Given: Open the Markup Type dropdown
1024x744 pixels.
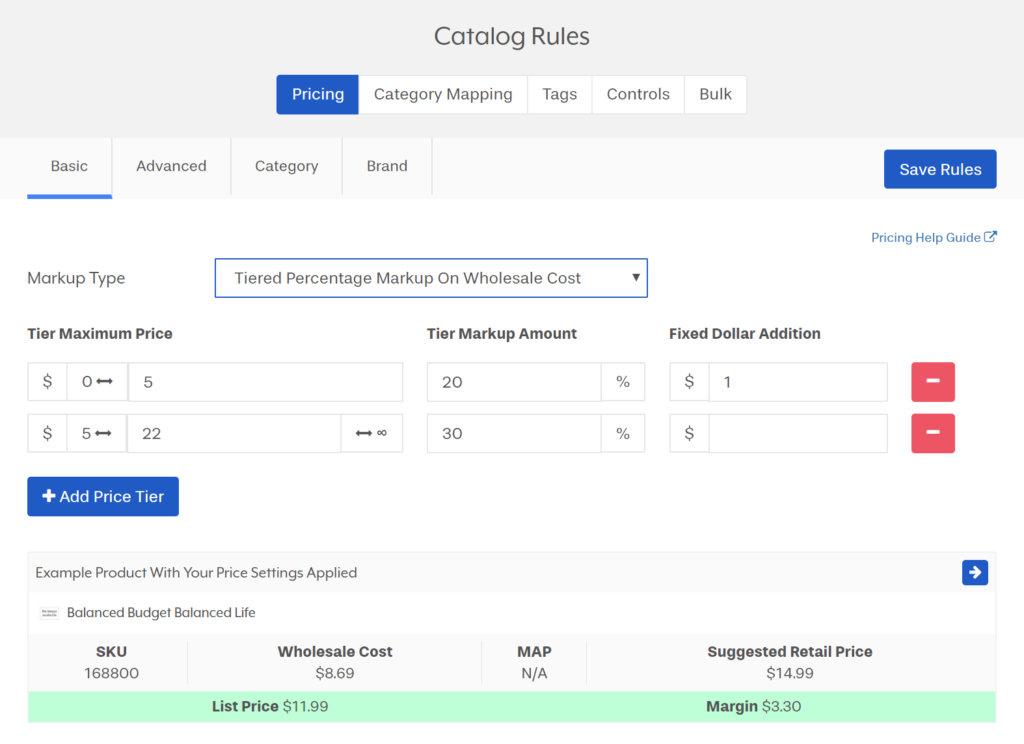Looking at the screenshot, I should point(431,278).
